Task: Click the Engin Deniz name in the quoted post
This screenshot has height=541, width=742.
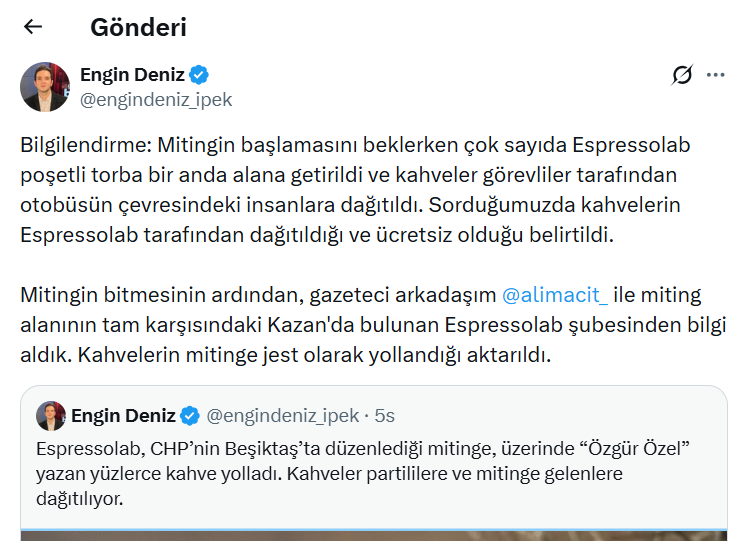Action: (123, 416)
